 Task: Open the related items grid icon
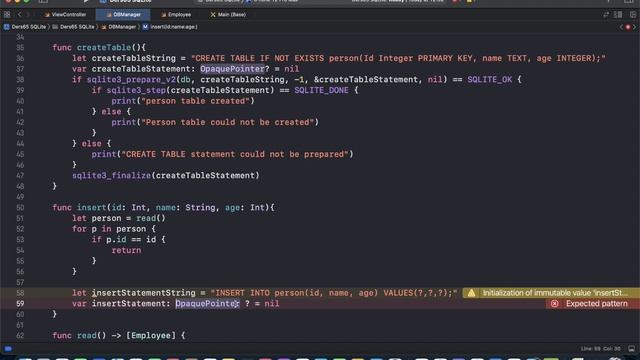(x=7, y=14)
